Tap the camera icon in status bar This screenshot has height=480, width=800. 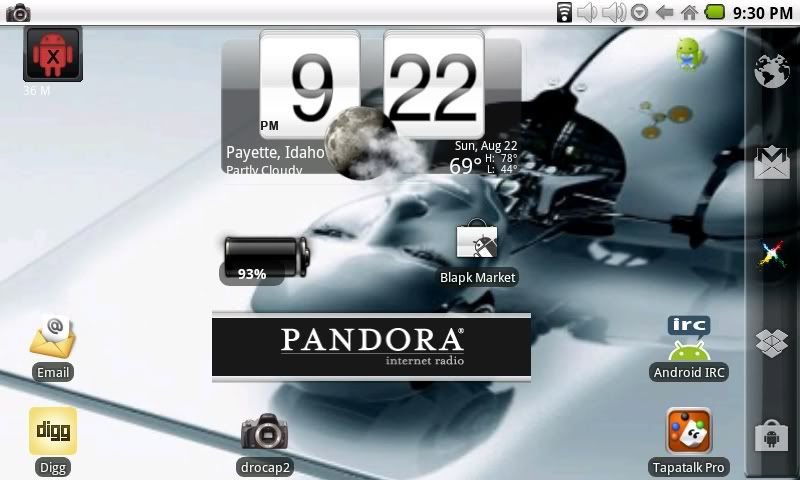(x=18, y=12)
